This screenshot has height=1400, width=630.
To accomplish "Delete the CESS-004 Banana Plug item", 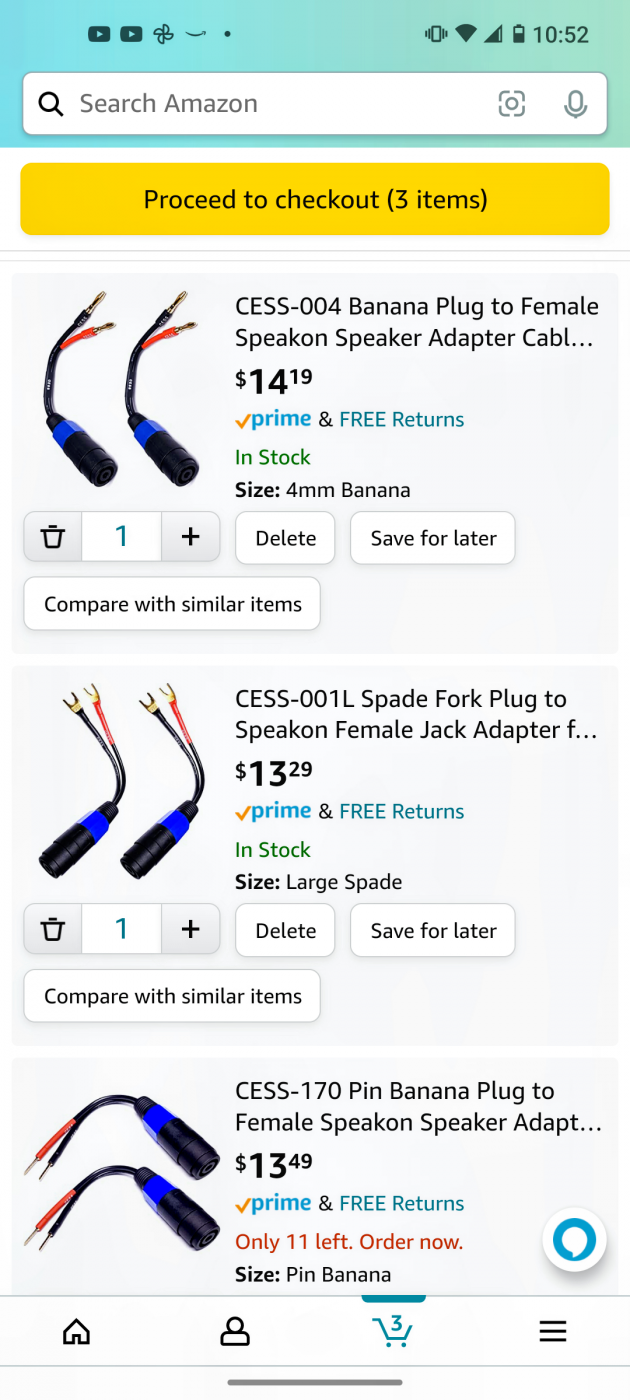I will pyautogui.click(x=285, y=538).
